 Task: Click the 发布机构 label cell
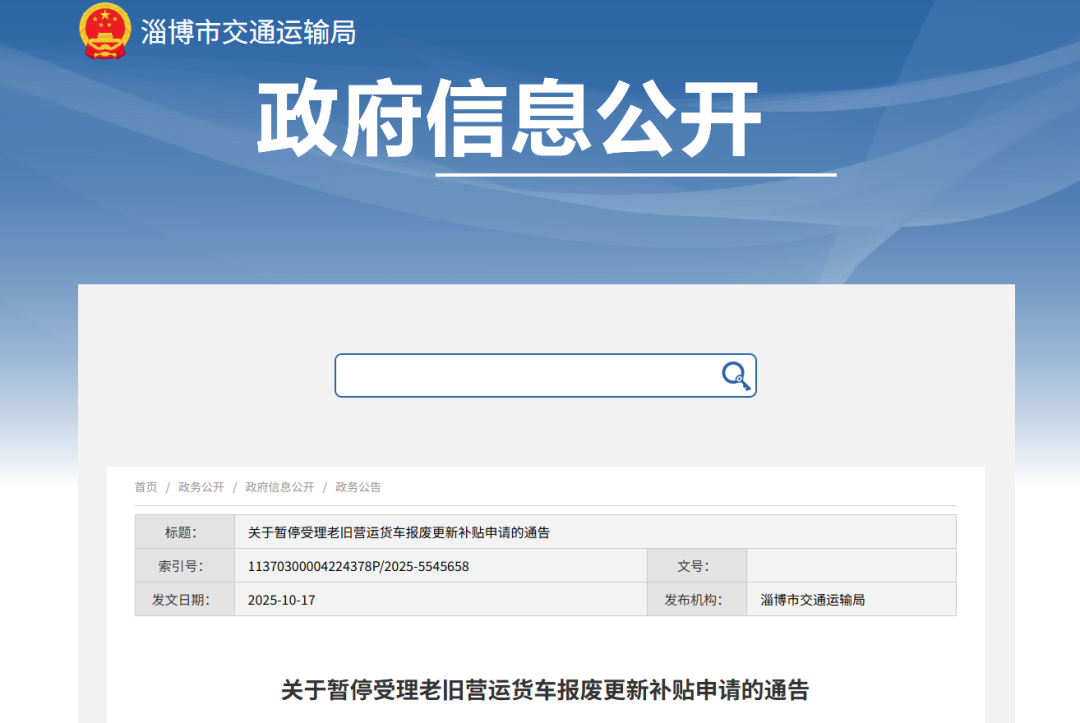[x=697, y=599]
